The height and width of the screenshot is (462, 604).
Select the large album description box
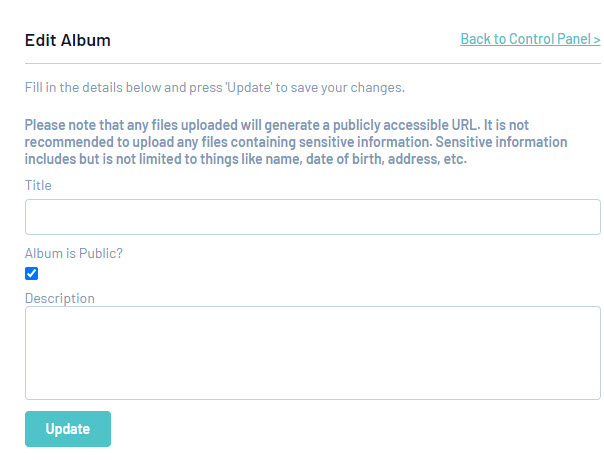pos(312,353)
